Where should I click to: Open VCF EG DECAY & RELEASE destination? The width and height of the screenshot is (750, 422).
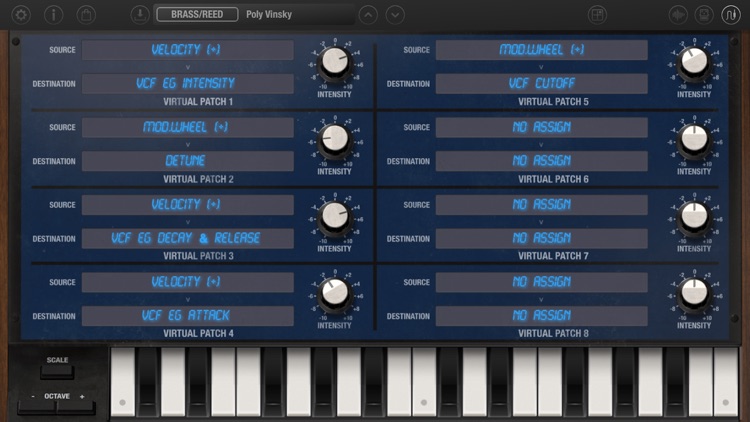(188, 238)
